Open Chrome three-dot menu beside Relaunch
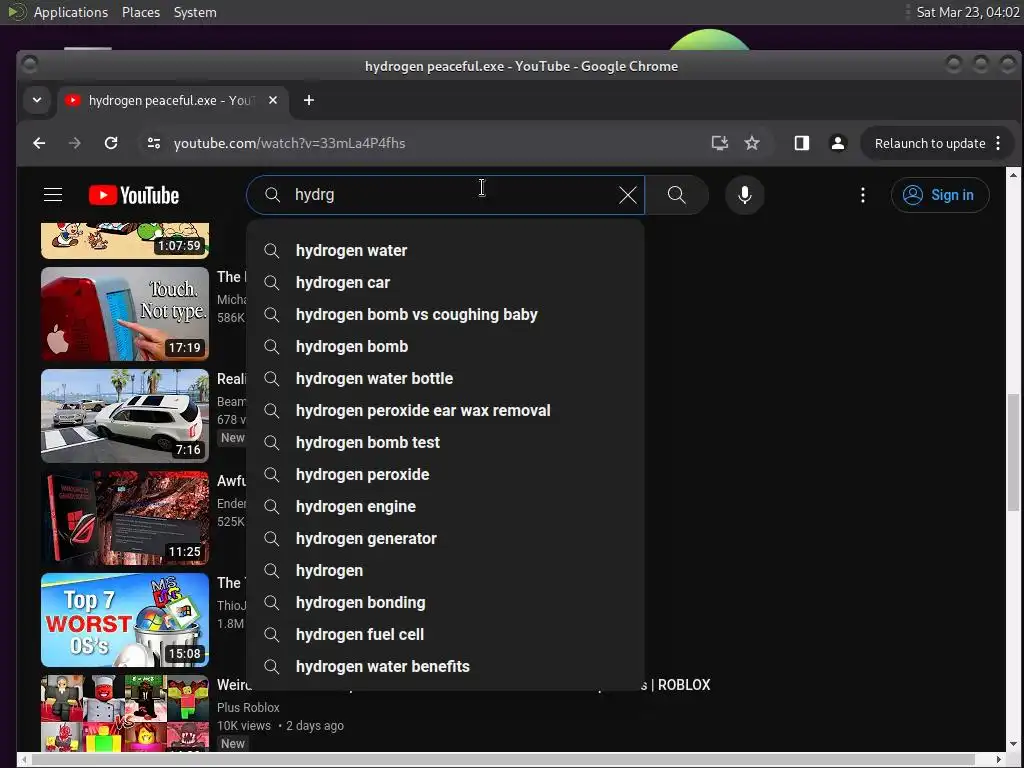The image size is (1024, 768). [998, 143]
